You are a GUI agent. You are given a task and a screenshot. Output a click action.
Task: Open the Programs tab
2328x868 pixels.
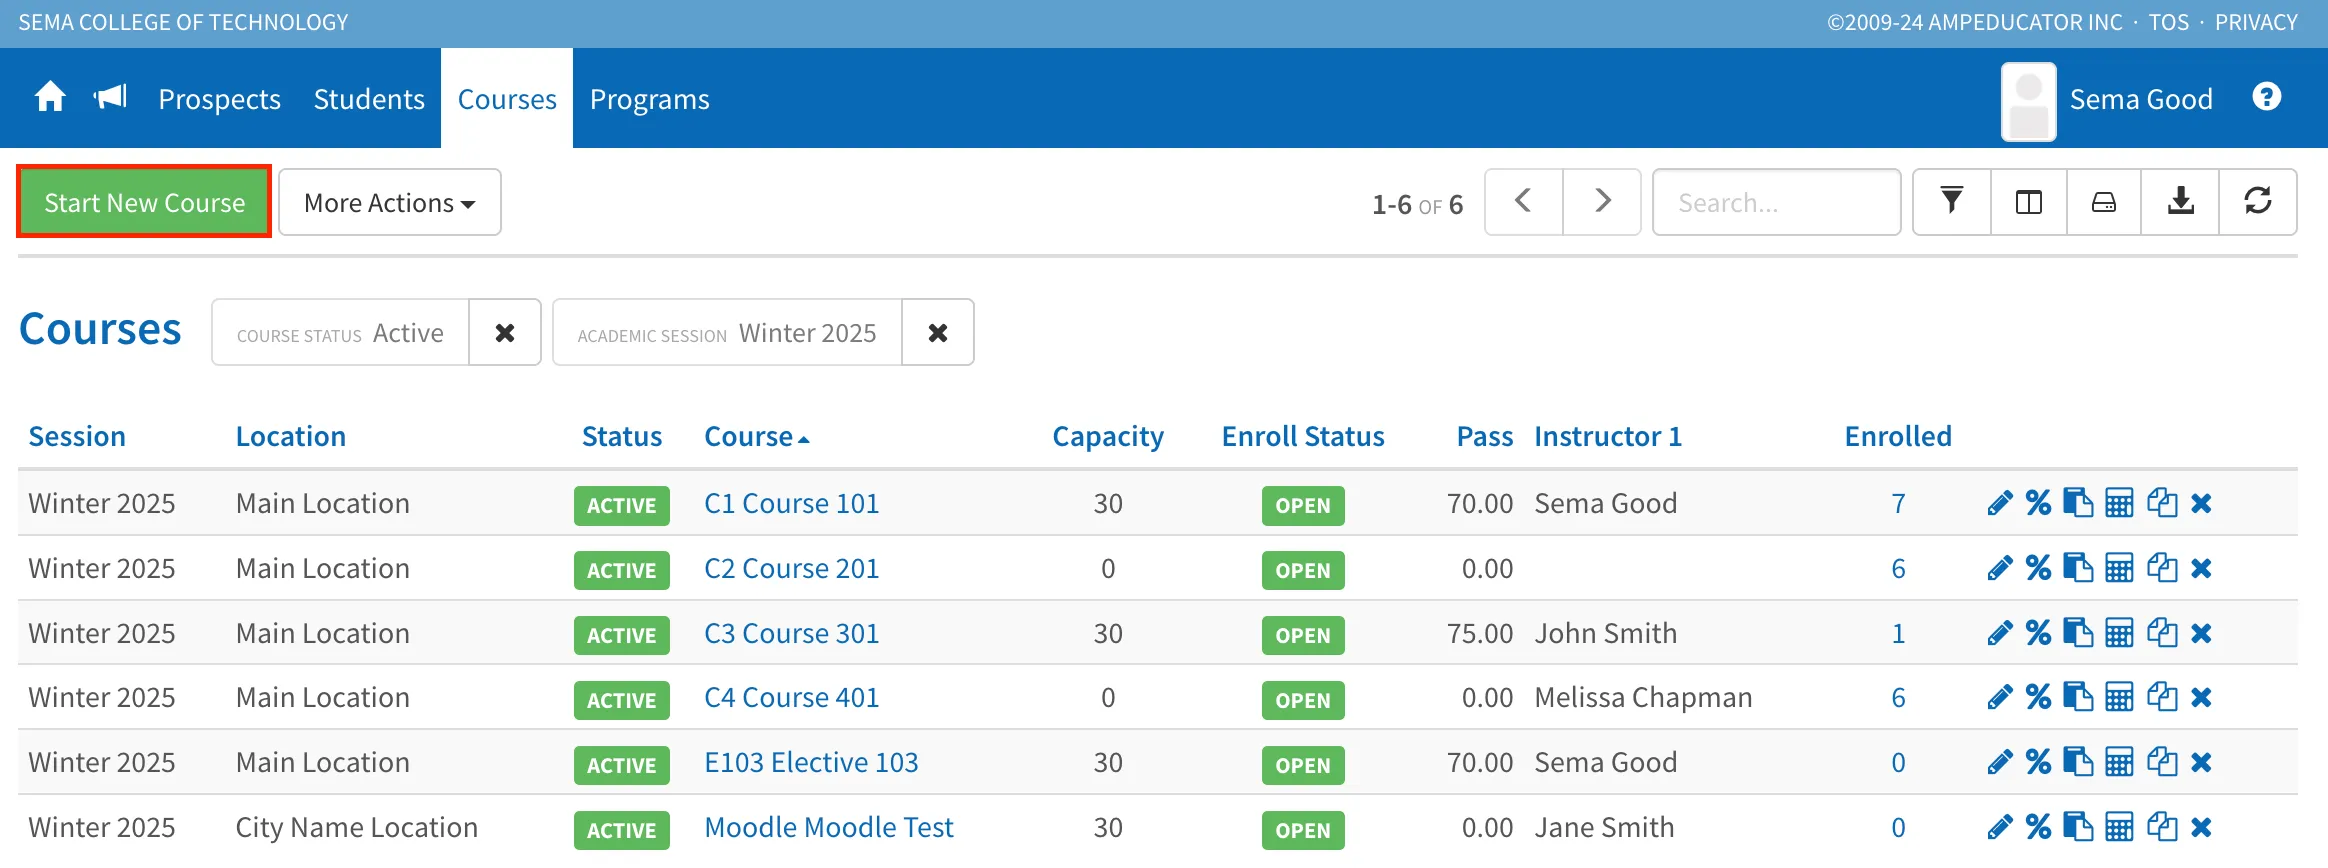point(650,99)
